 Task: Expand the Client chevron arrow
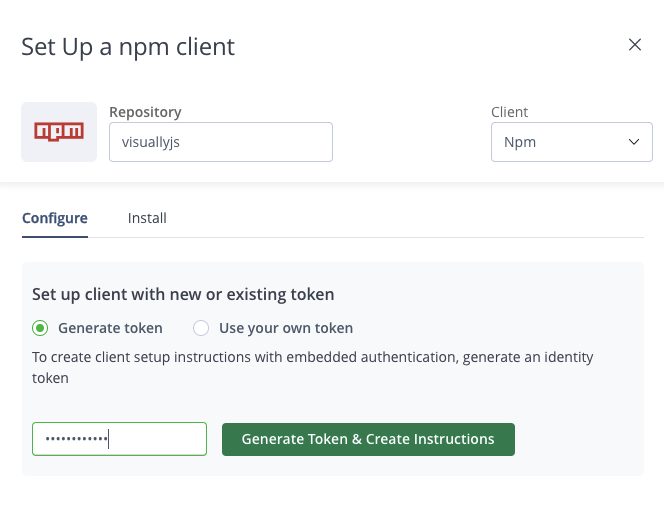tap(634, 142)
